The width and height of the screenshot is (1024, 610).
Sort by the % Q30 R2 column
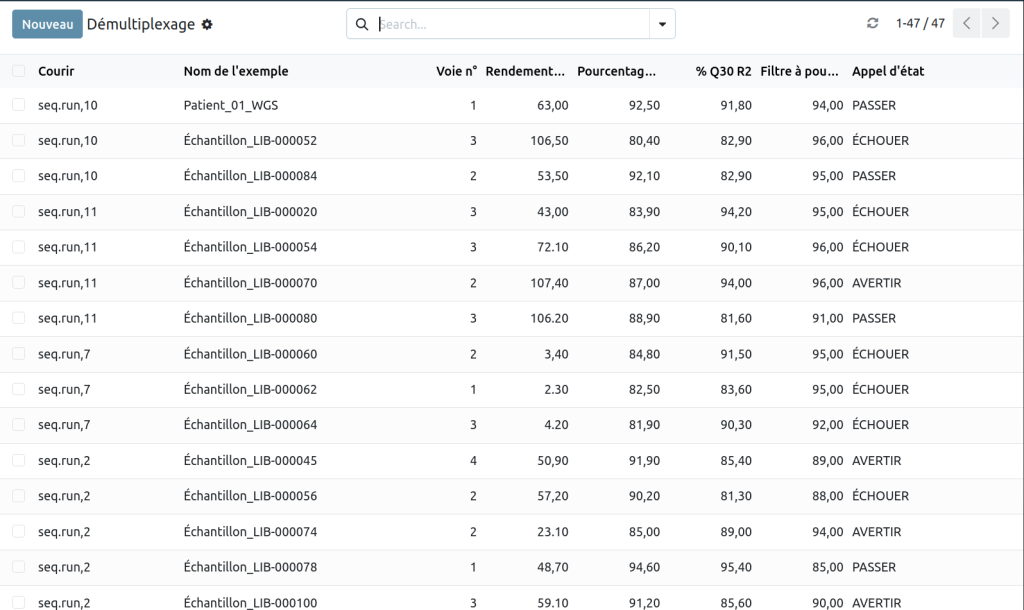click(723, 71)
